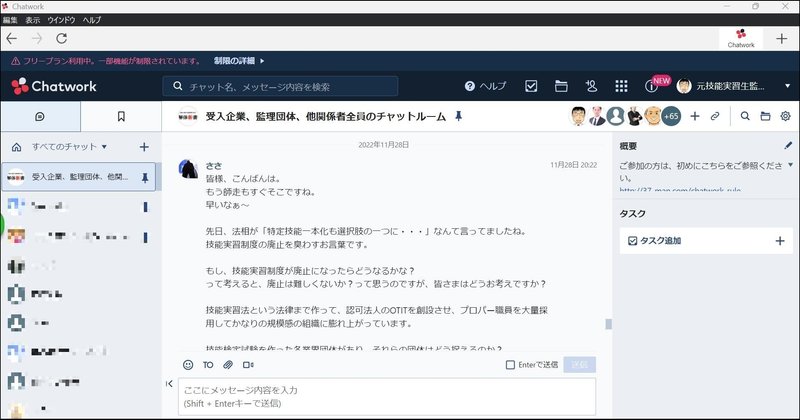Click the タスク section heading
This screenshot has height=420, width=800.
(633, 214)
